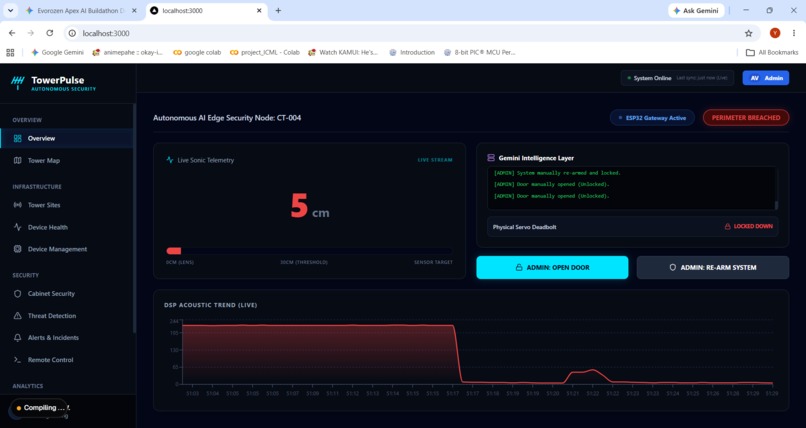
Task: Close the Evorozen Apex AI Buildathon tab
Action: point(134,10)
